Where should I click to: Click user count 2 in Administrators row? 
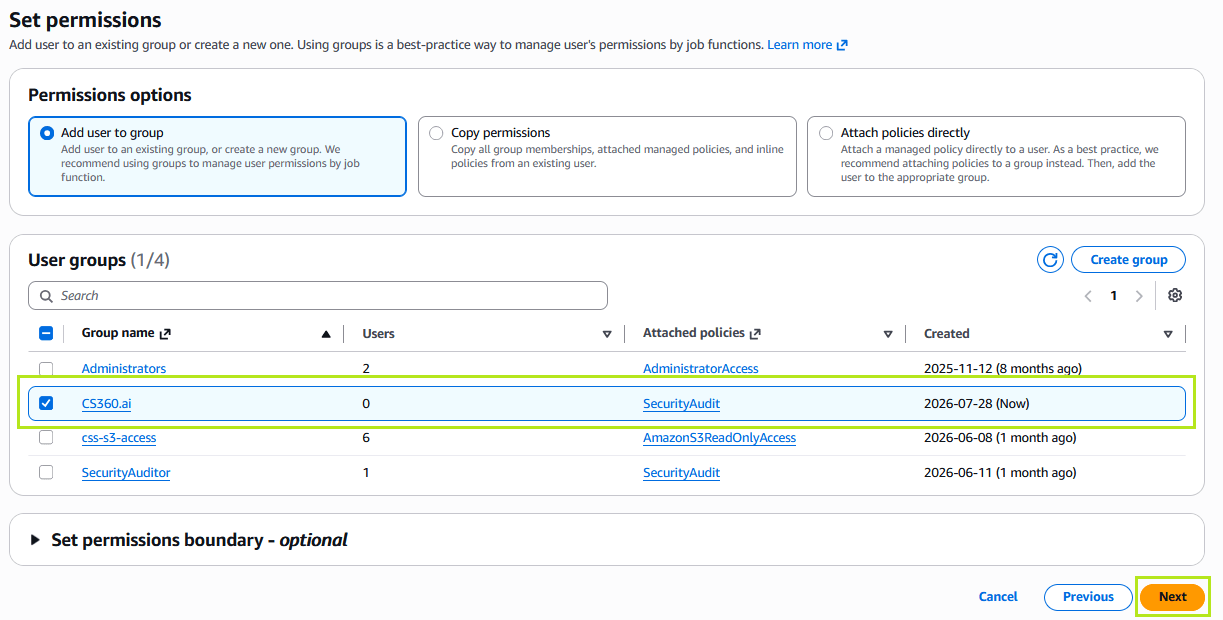tap(366, 369)
